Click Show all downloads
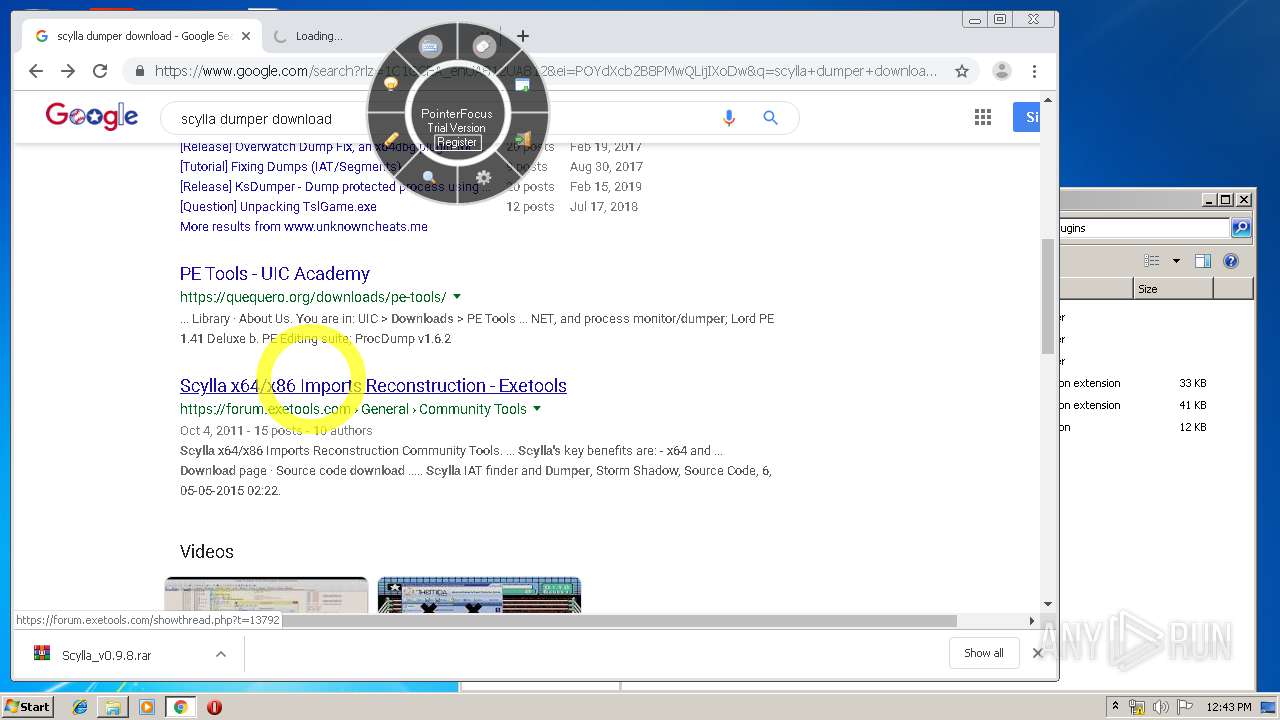The image size is (1280, 720). coord(984,653)
